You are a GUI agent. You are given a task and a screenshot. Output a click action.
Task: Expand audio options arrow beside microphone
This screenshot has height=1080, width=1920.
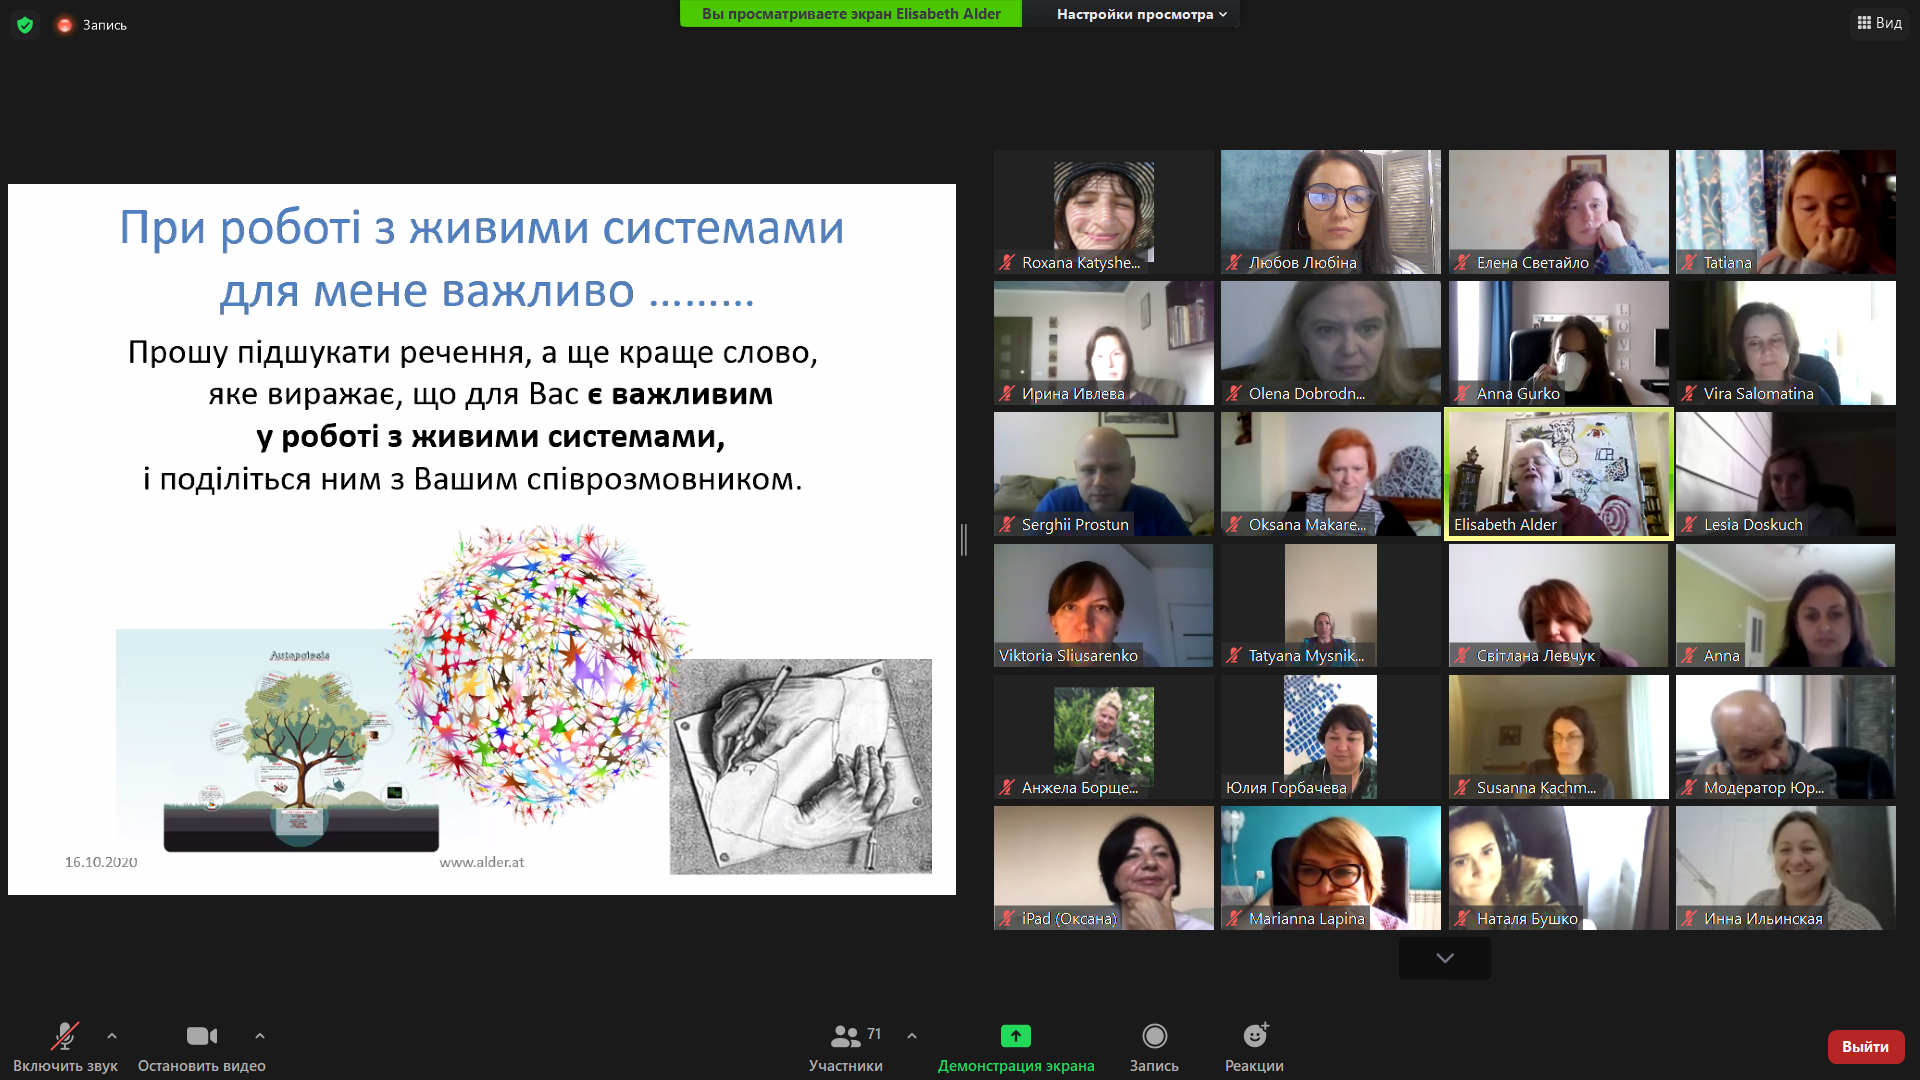coord(112,1036)
